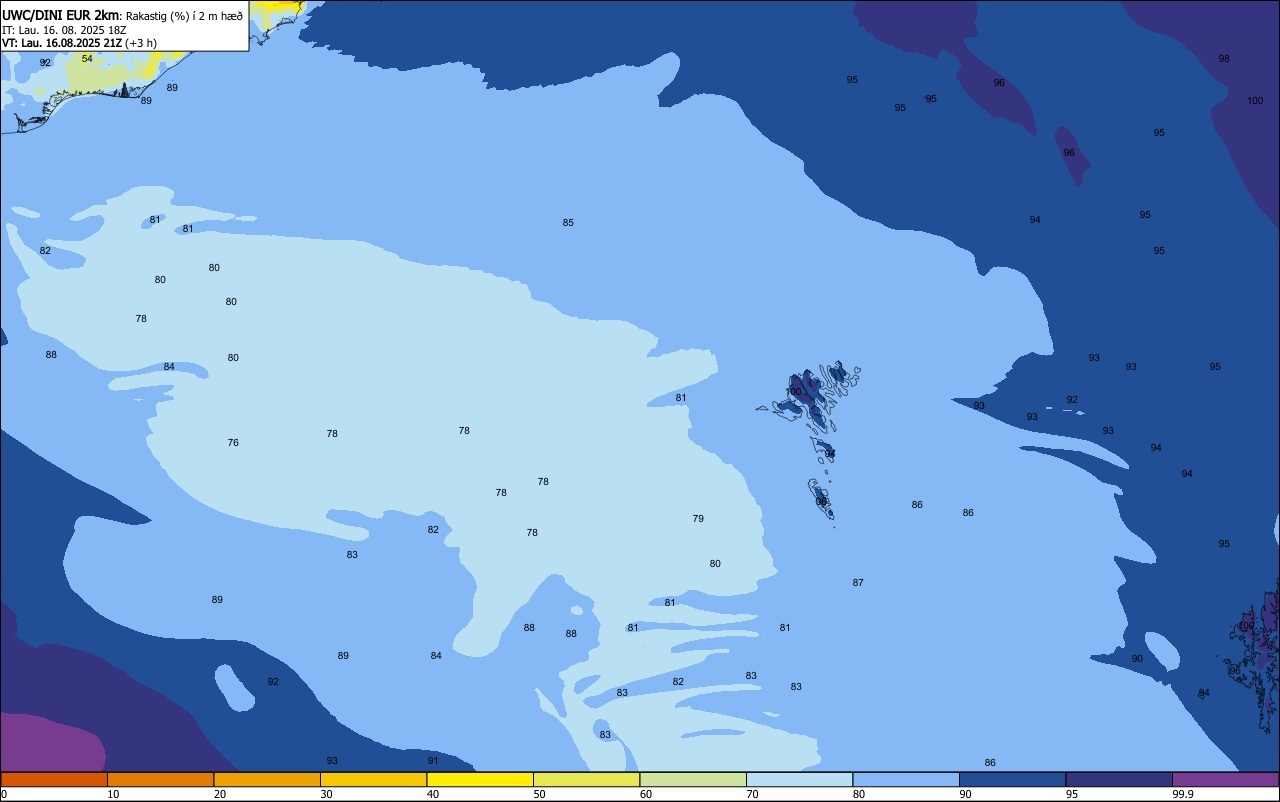Image resolution: width=1280 pixels, height=802 pixels.
Task: Pick the 20–30 legend color segment
Action: coord(267,779)
